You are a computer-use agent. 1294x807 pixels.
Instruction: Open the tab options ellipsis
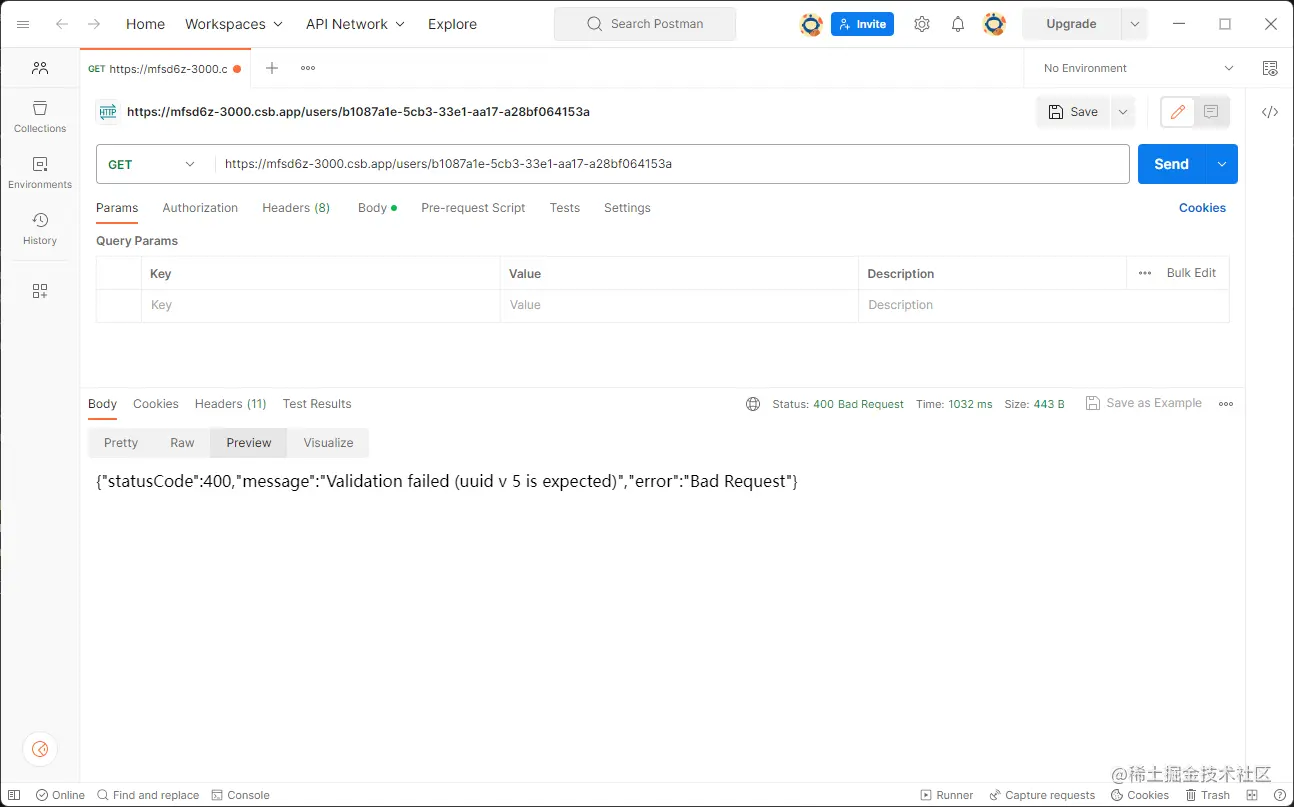[x=308, y=68]
